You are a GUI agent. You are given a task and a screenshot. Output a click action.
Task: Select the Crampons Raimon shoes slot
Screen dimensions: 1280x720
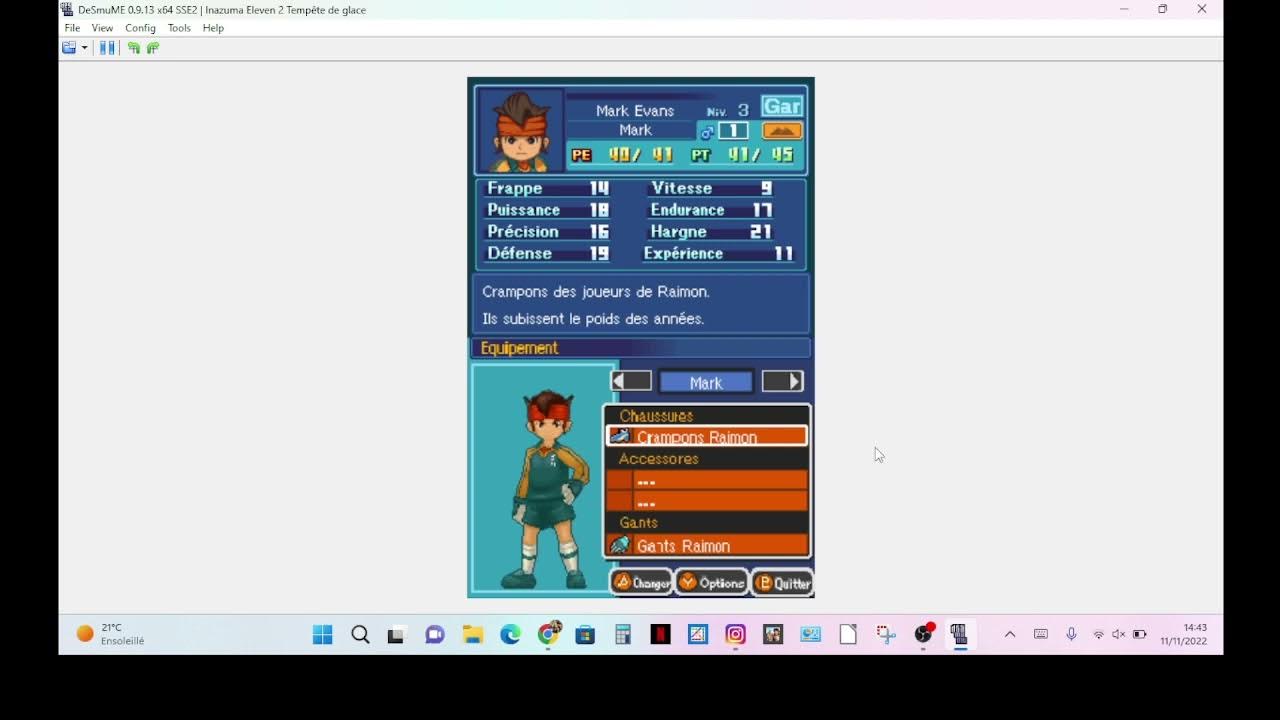pos(706,436)
